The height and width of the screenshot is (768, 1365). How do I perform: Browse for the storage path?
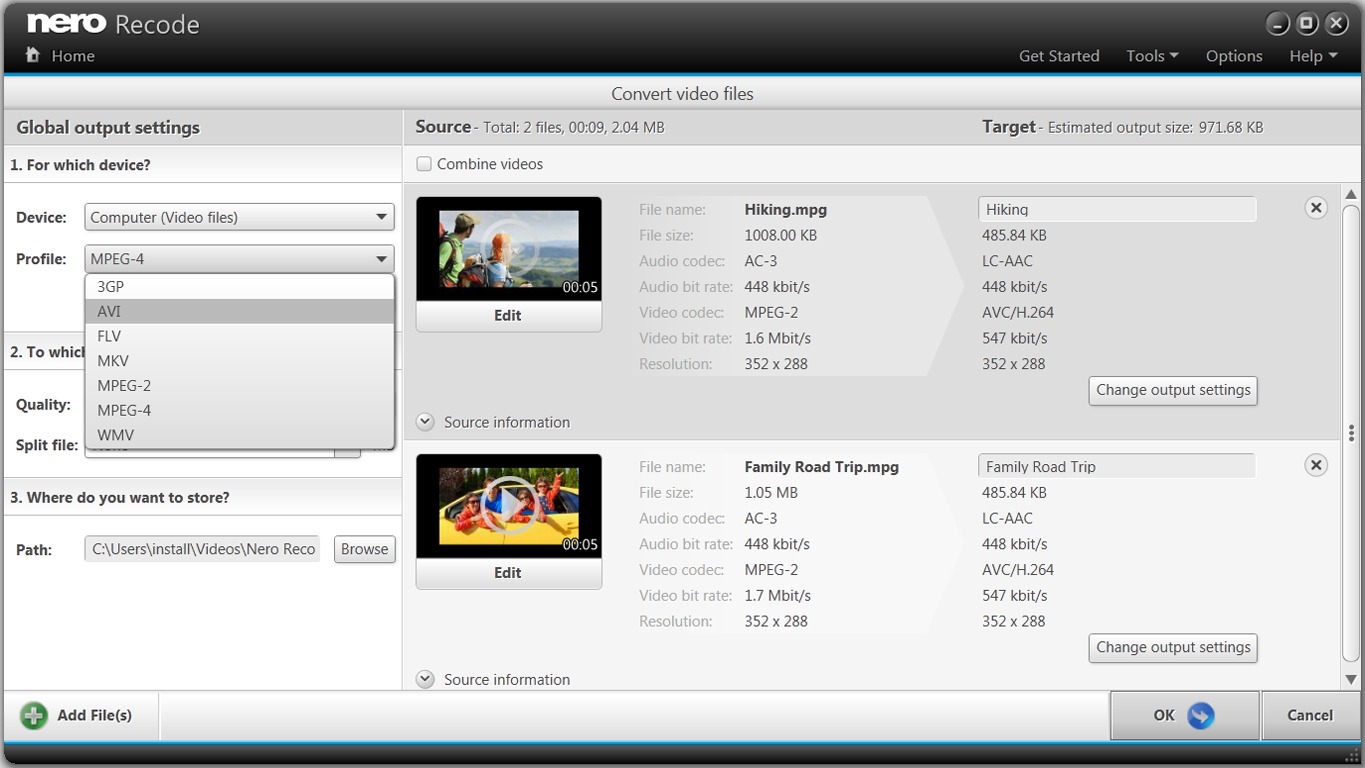pyautogui.click(x=364, y=549)
